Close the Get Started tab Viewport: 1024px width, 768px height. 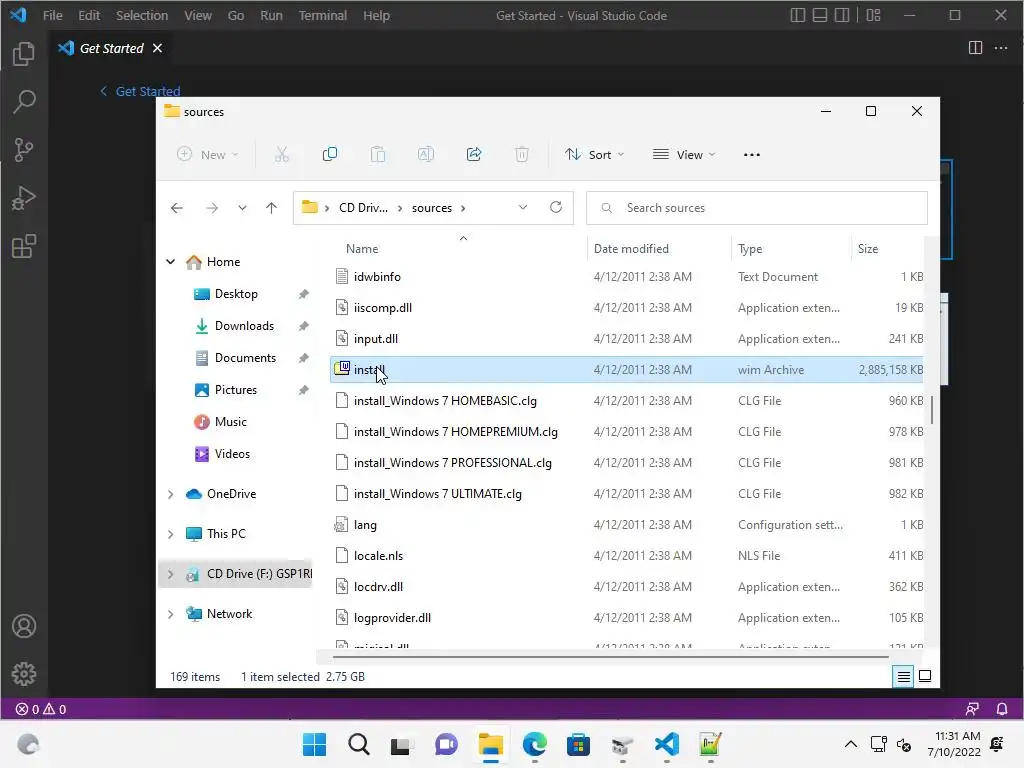point(157,48)
